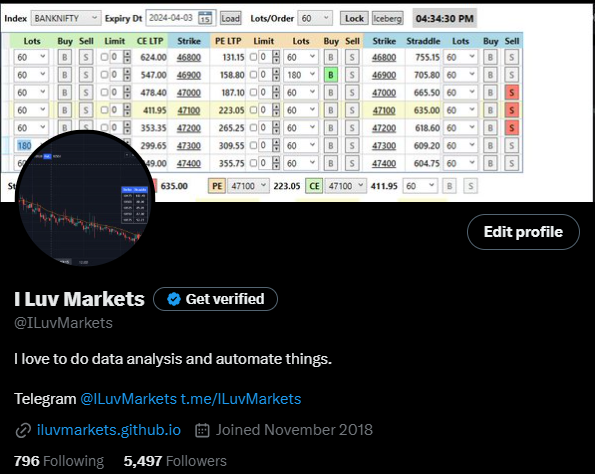Open PE lots dropdown showing 180

[x=301, y=75]
